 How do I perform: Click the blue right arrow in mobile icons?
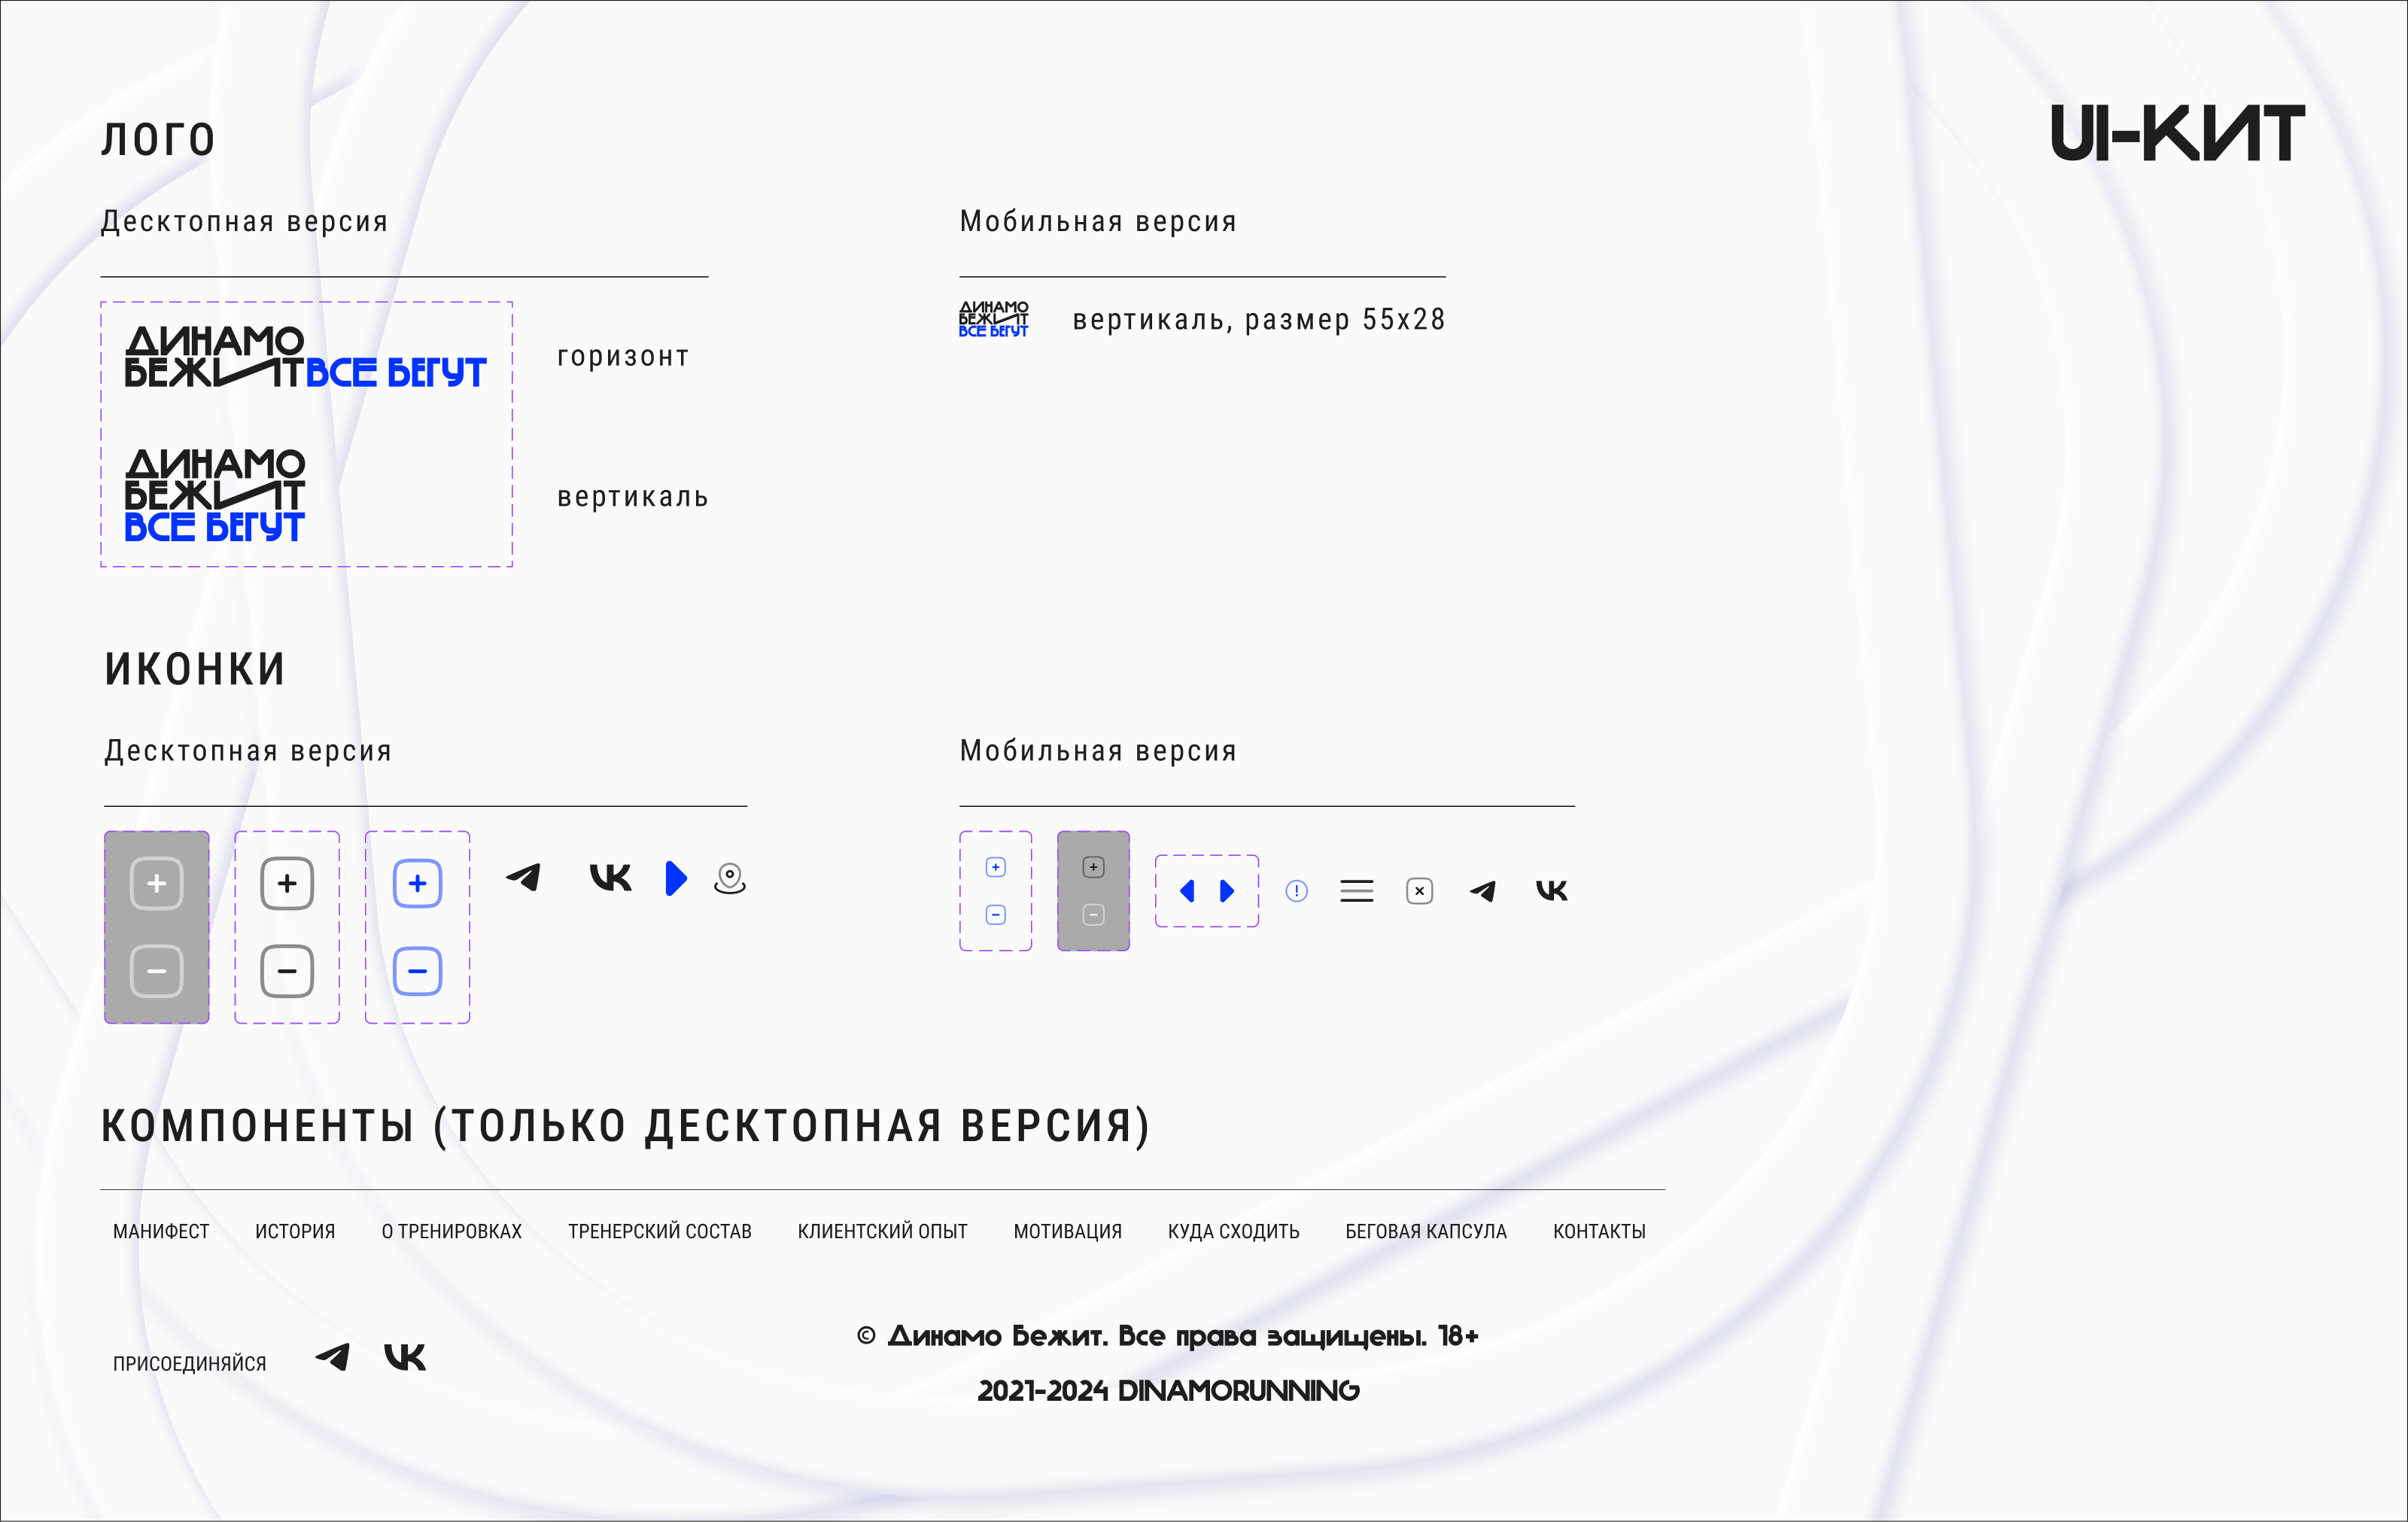point(1227,891)
